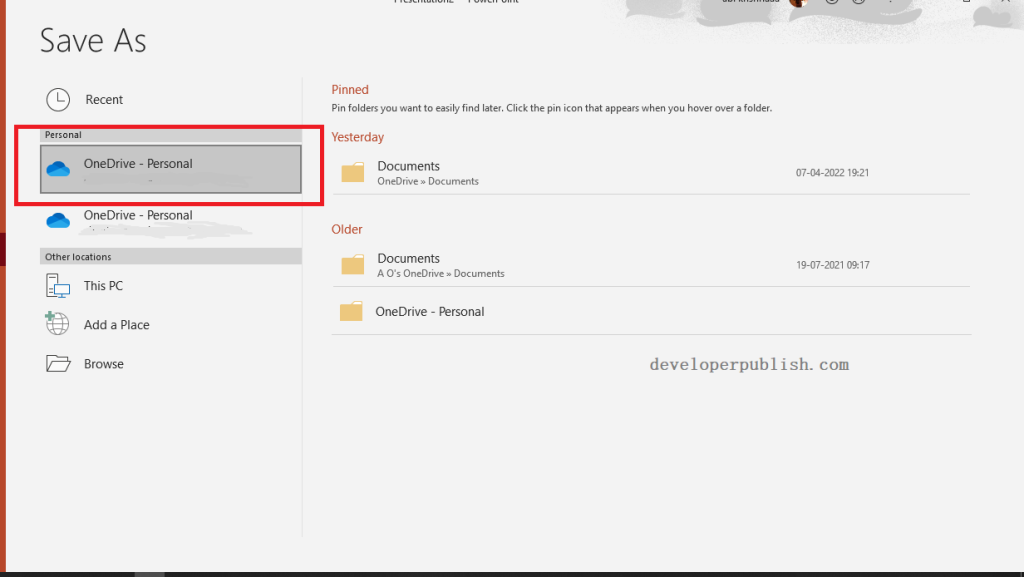Click the Older group label
The height and width of the screenshot is (577, 1024).
346,229
